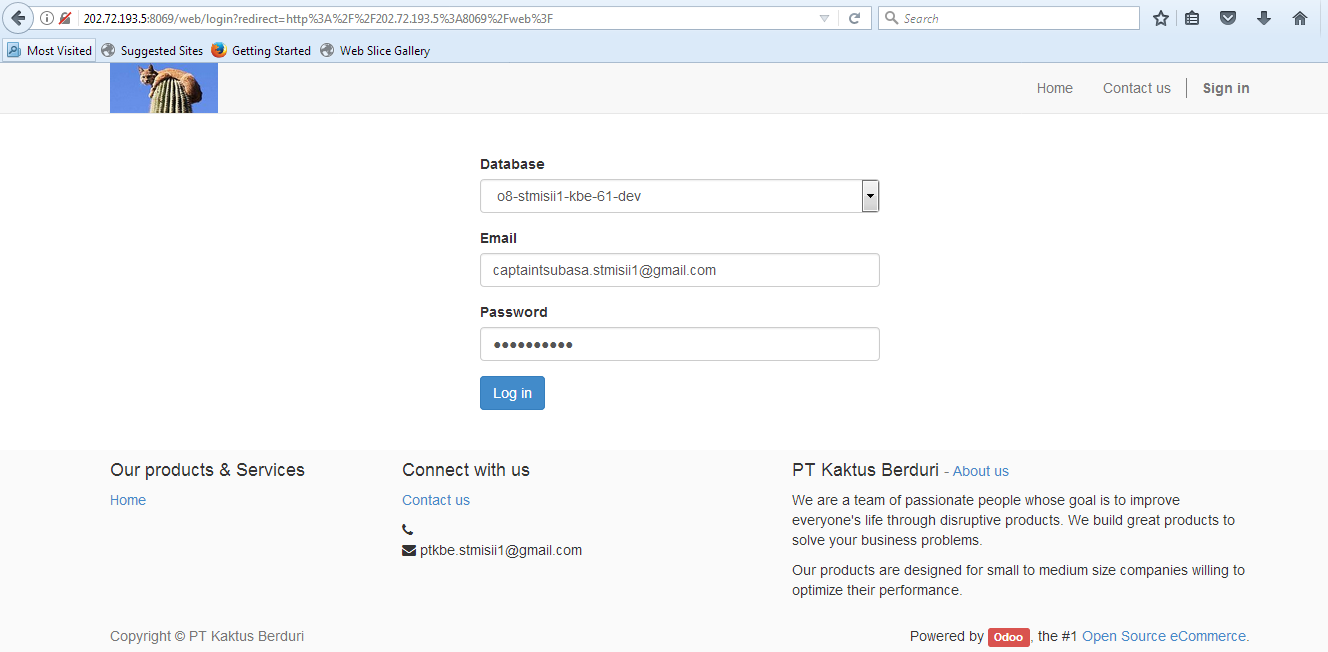This screenshot has height=652, width=1328.
Task: Open the Downloads arrow icon
Action: click(x=1264, y=18)
